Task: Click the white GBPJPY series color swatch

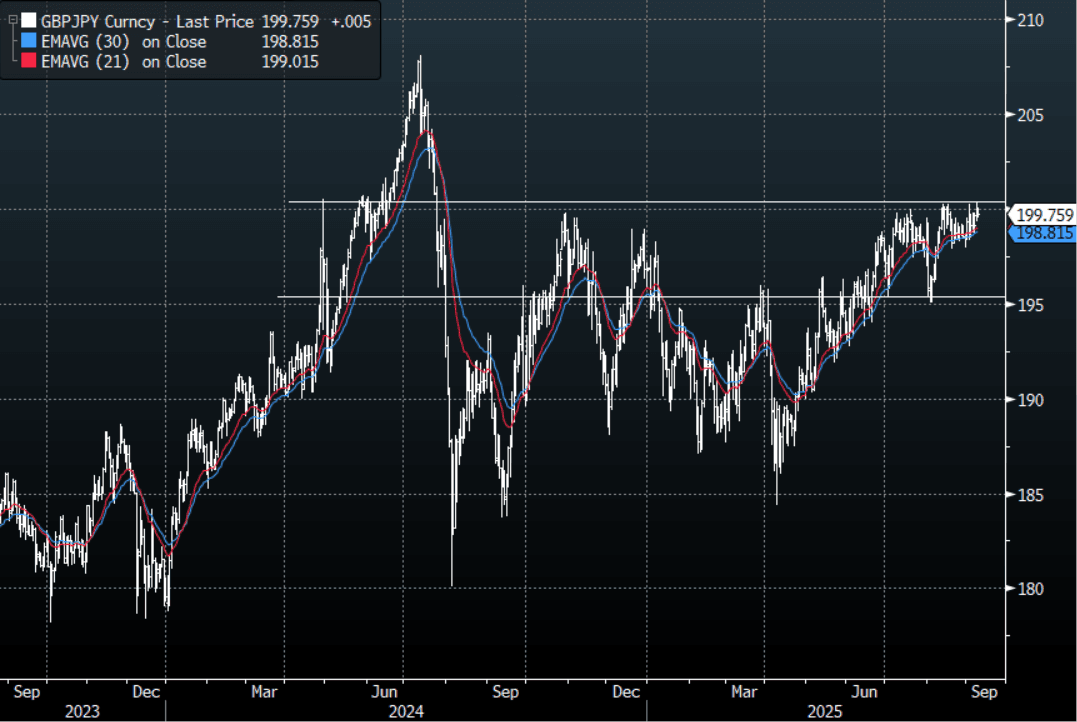Action: (x=28, y=20)
